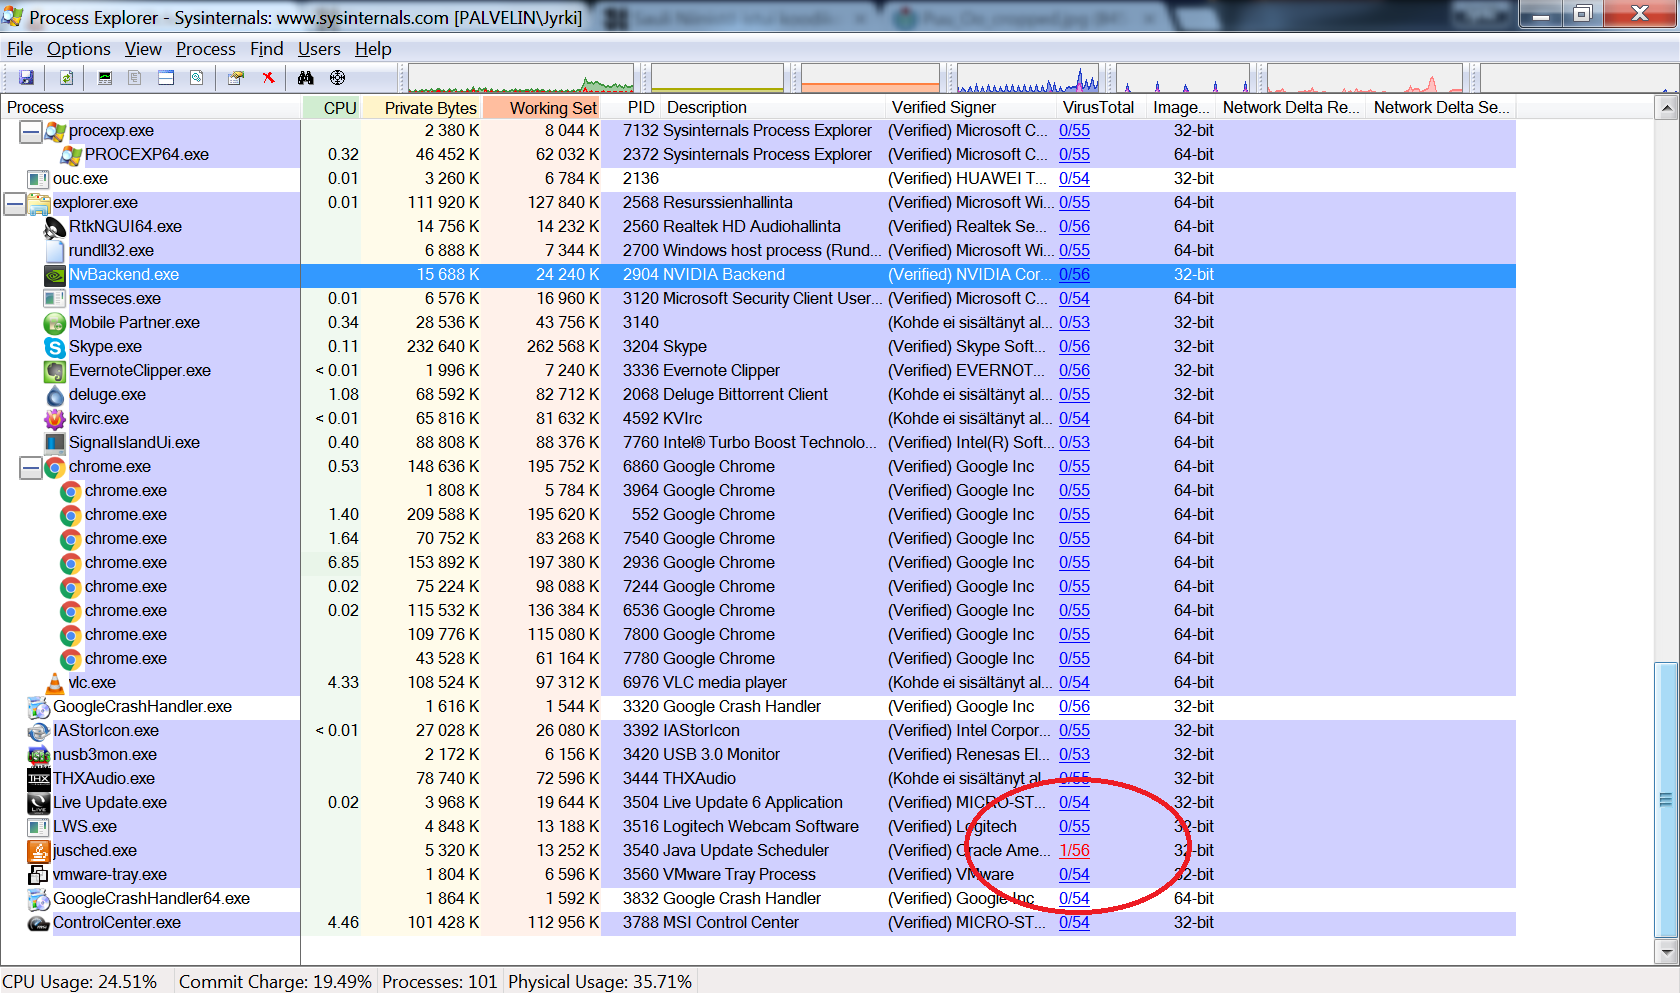Open the Properties toolbar icon
Screen dimensions: 1680x994
tap(236, 78)
